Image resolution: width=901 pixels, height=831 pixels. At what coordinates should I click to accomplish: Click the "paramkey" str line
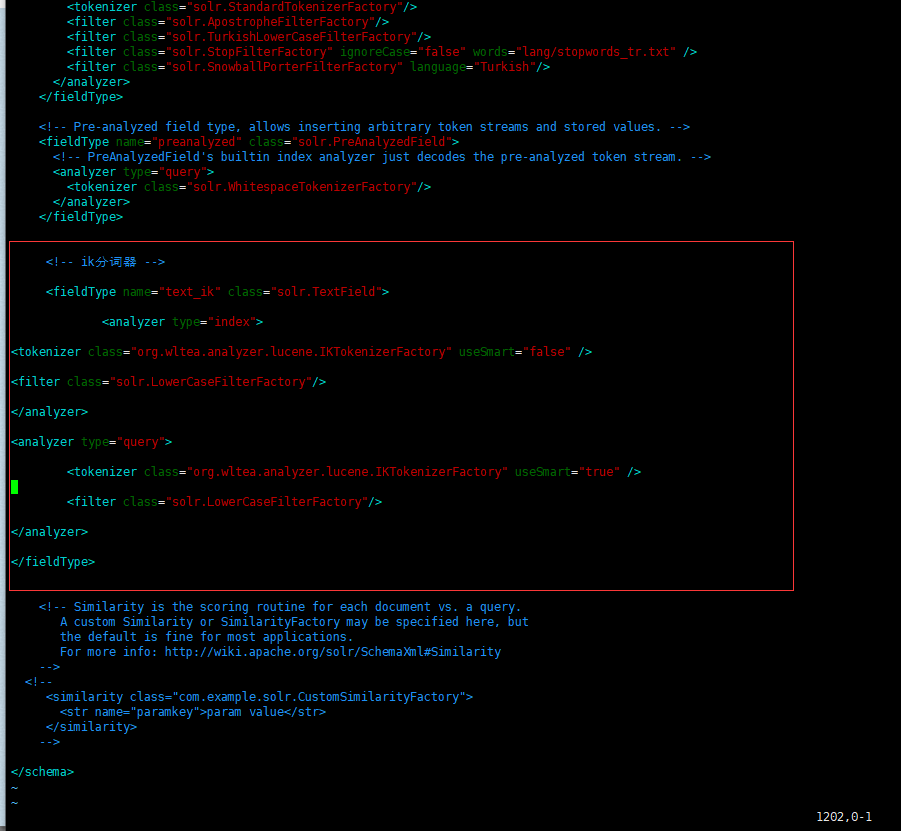pos(193,712)
